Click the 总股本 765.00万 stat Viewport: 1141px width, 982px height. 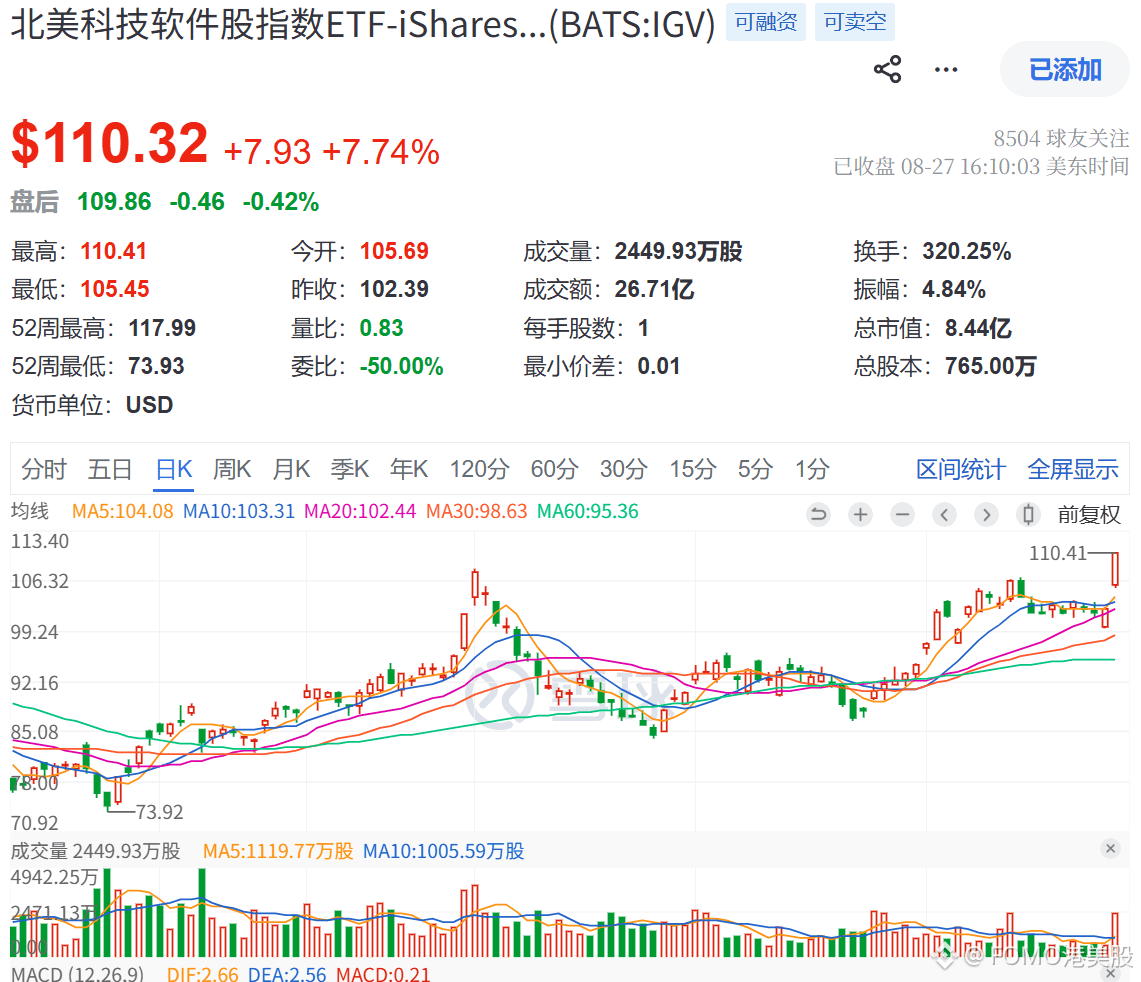tap(945, 365)
